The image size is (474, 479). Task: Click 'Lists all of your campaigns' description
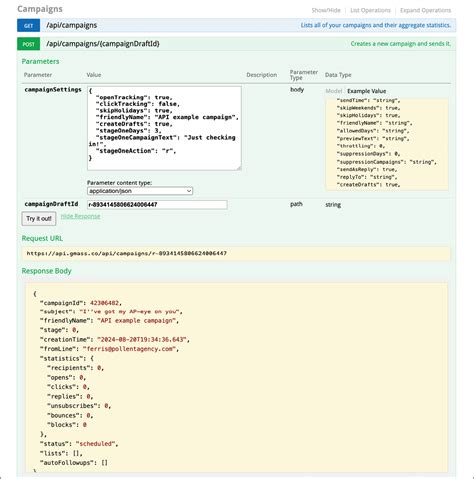[376, 25]
